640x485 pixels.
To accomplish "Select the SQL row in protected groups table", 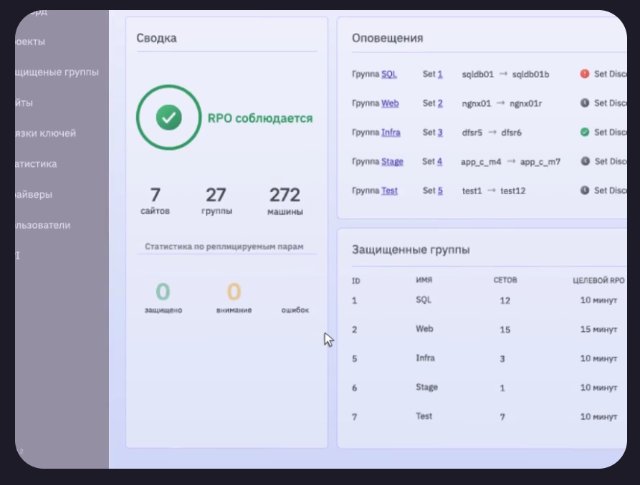I will (x=487, y=300).
